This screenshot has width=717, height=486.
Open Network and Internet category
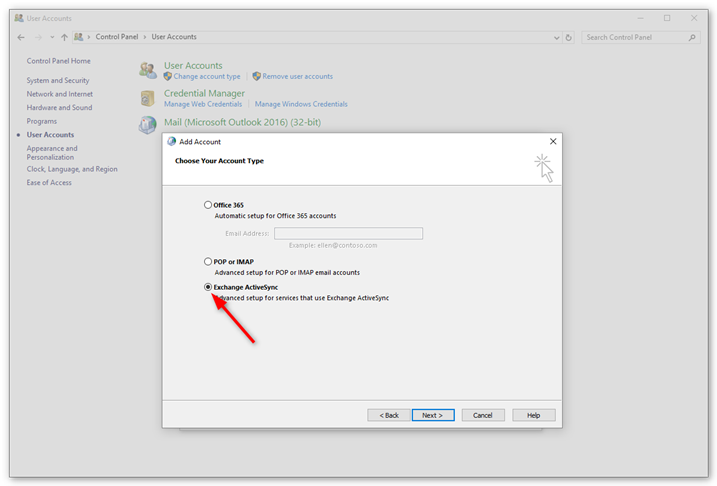click(x=59, y=94)
